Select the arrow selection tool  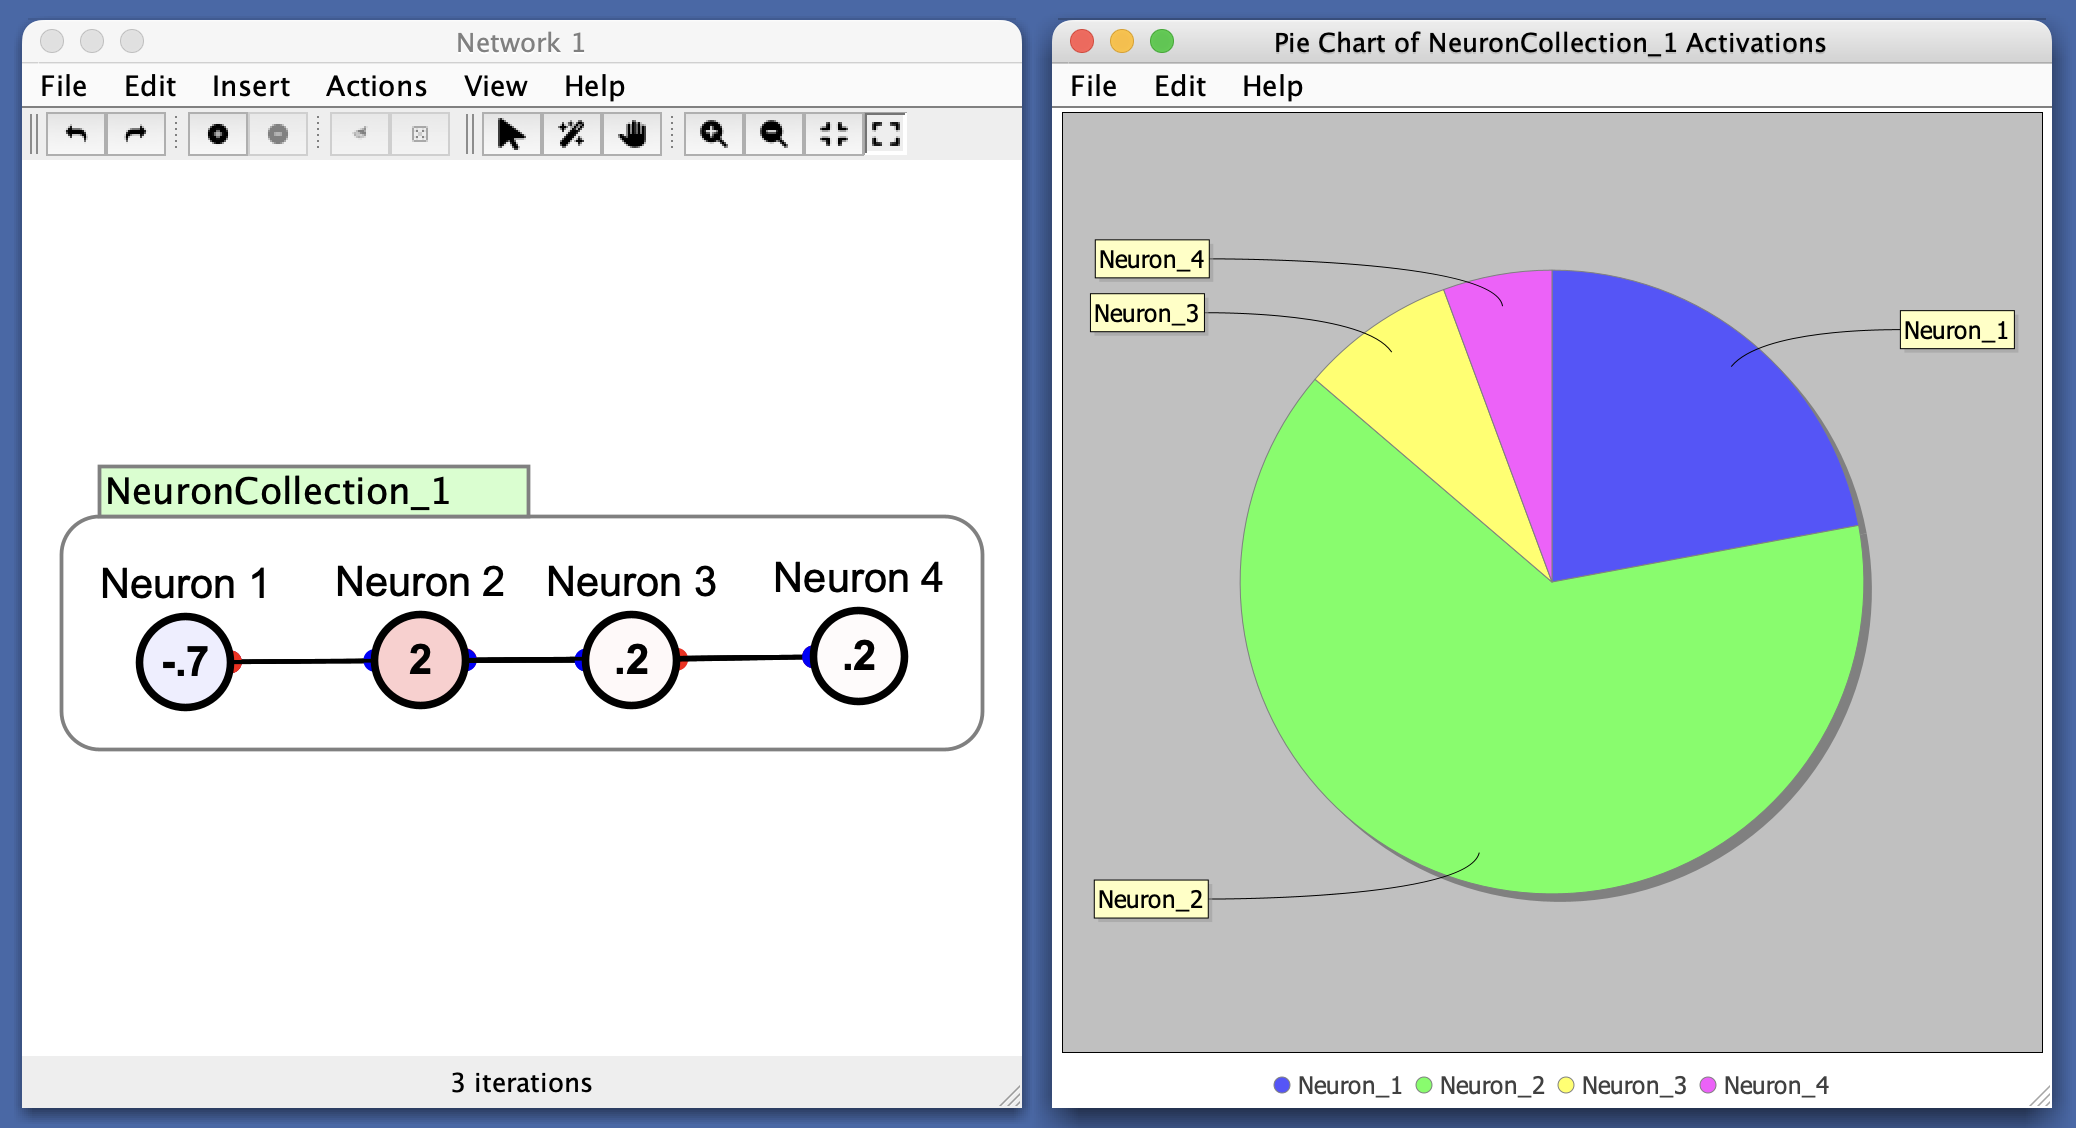point(511,133)
